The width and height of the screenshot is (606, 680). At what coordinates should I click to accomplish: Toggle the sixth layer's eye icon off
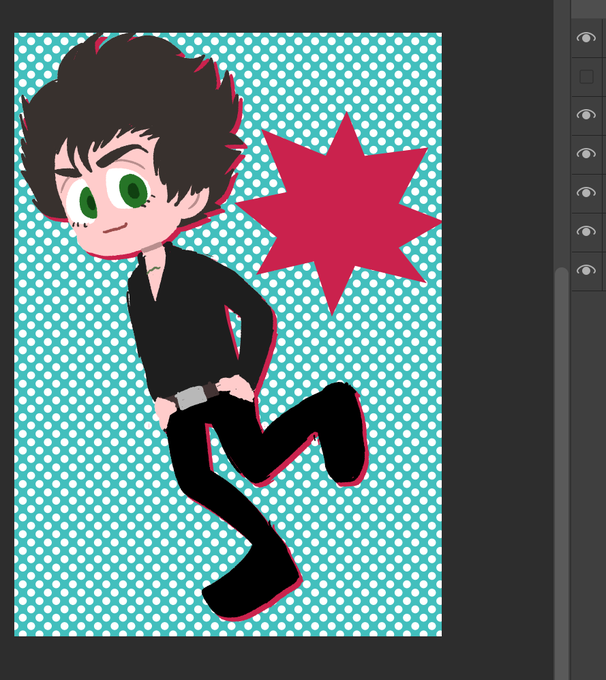click(586, 232)
